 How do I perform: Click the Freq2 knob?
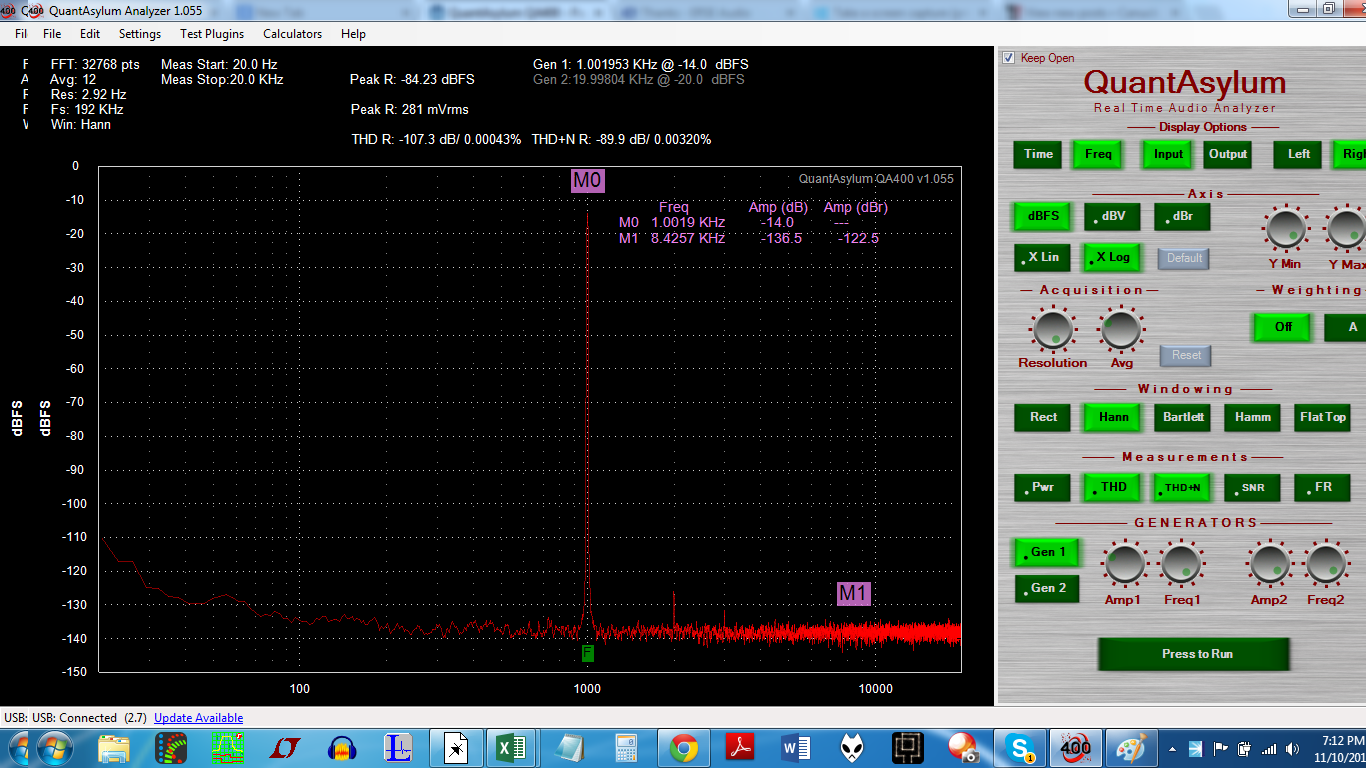click(1327, 564)
